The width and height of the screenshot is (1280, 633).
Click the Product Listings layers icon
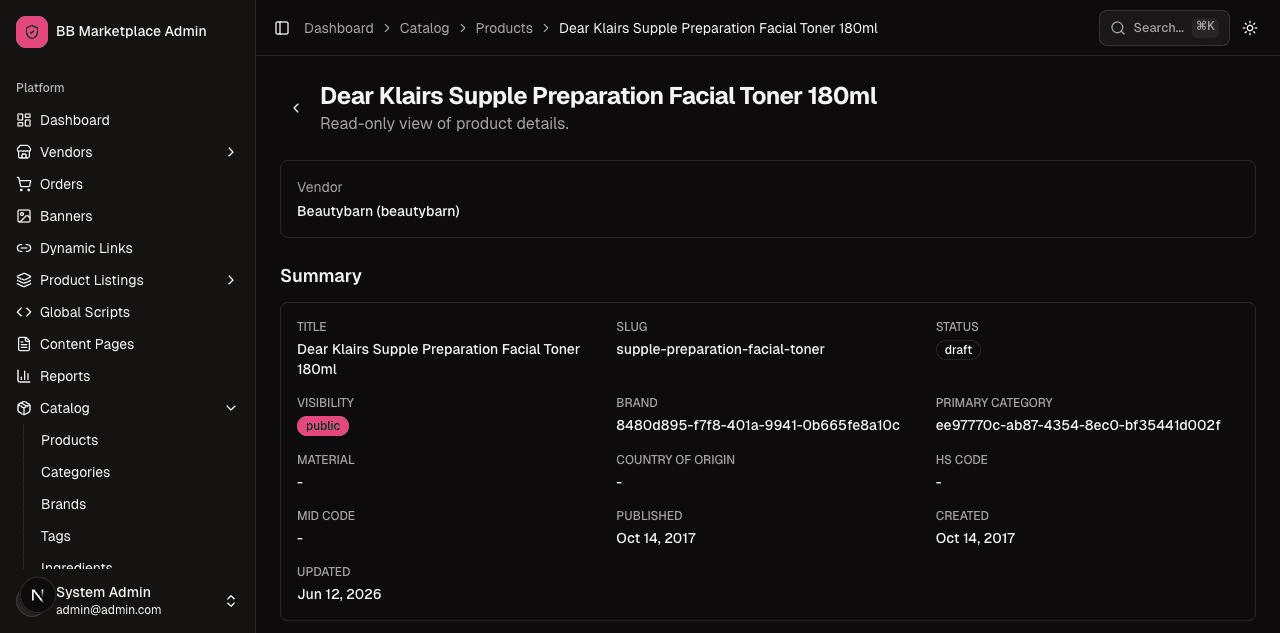24,280
